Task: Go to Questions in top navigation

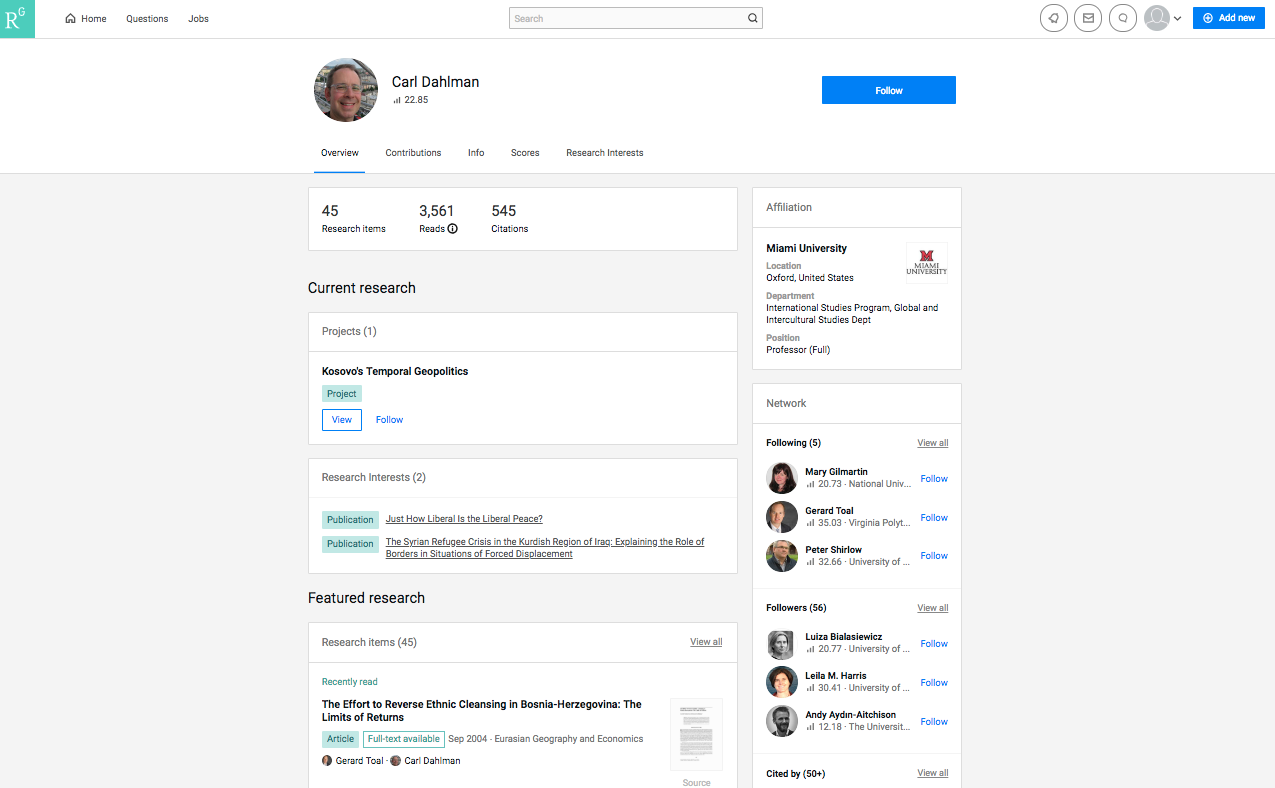Action: coord(147,19)
